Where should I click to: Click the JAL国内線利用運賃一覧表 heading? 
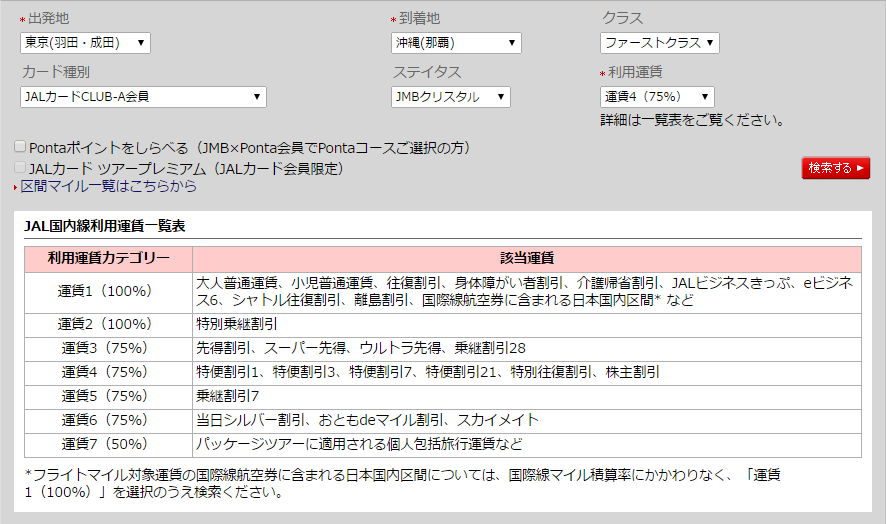(105, 226)
